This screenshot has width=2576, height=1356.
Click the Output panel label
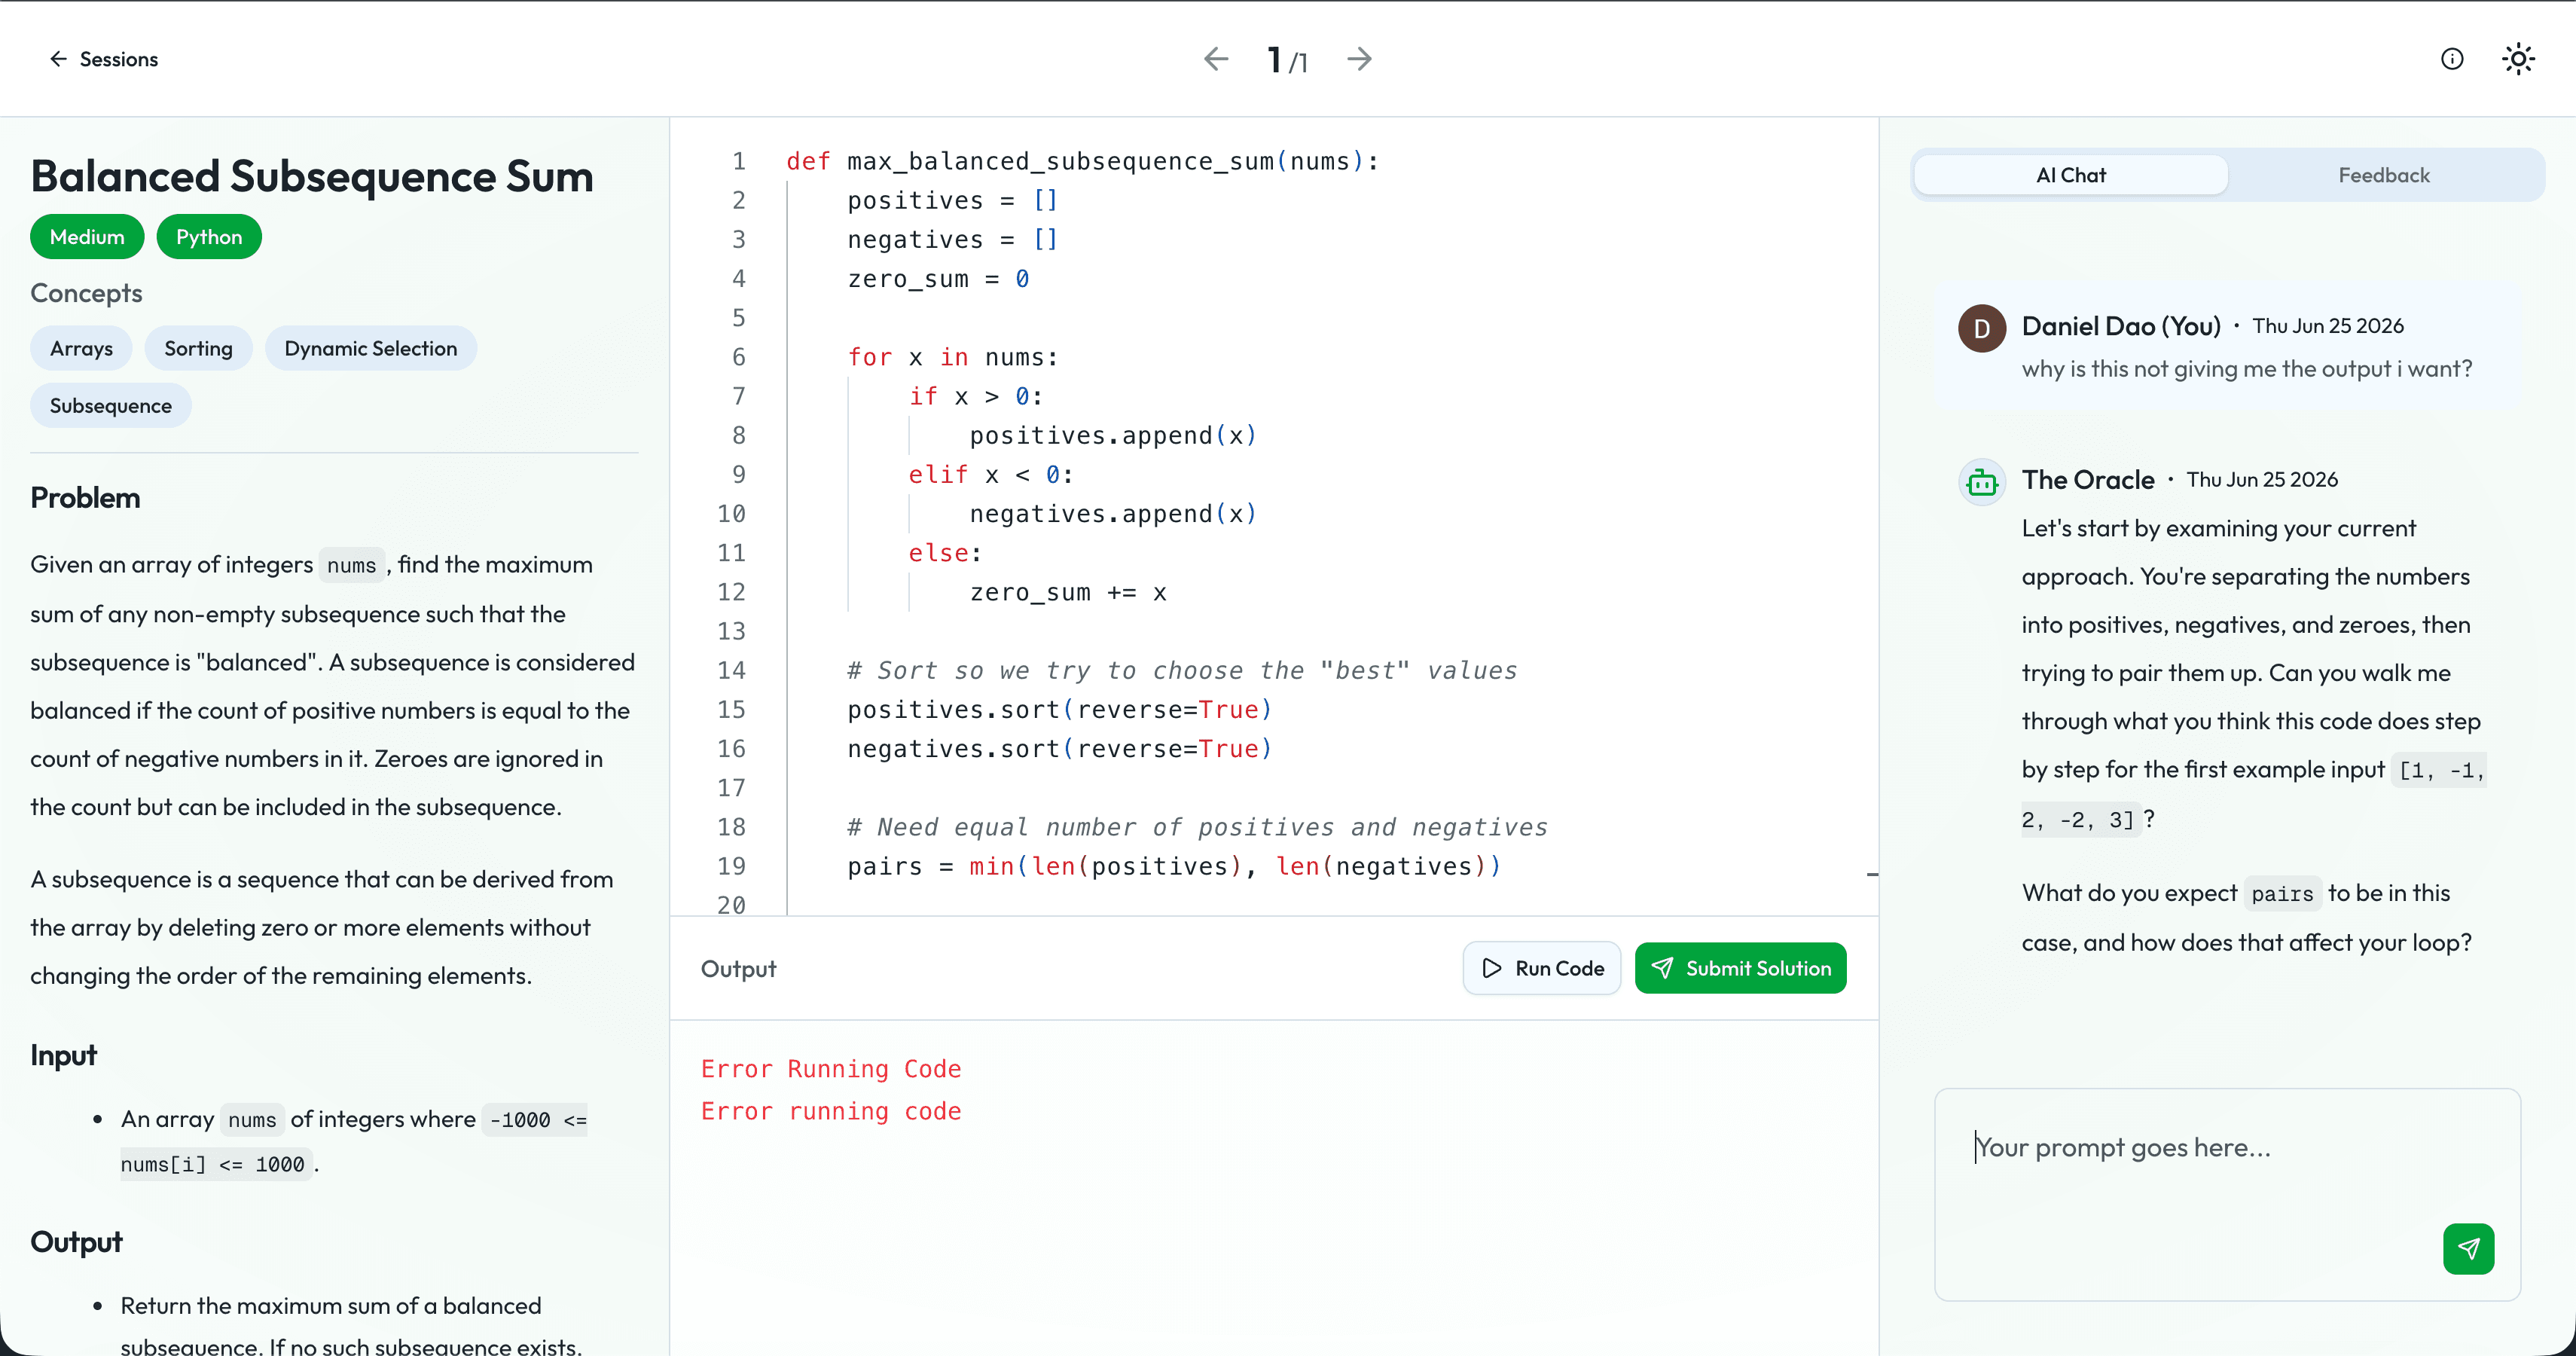click(x=738, y=968)
